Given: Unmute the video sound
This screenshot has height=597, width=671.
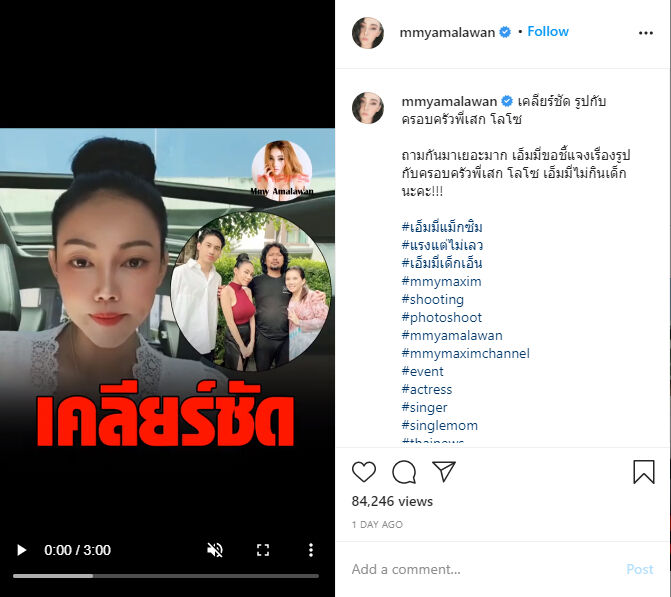Looking at the screenshot, I should coord(215,550).
